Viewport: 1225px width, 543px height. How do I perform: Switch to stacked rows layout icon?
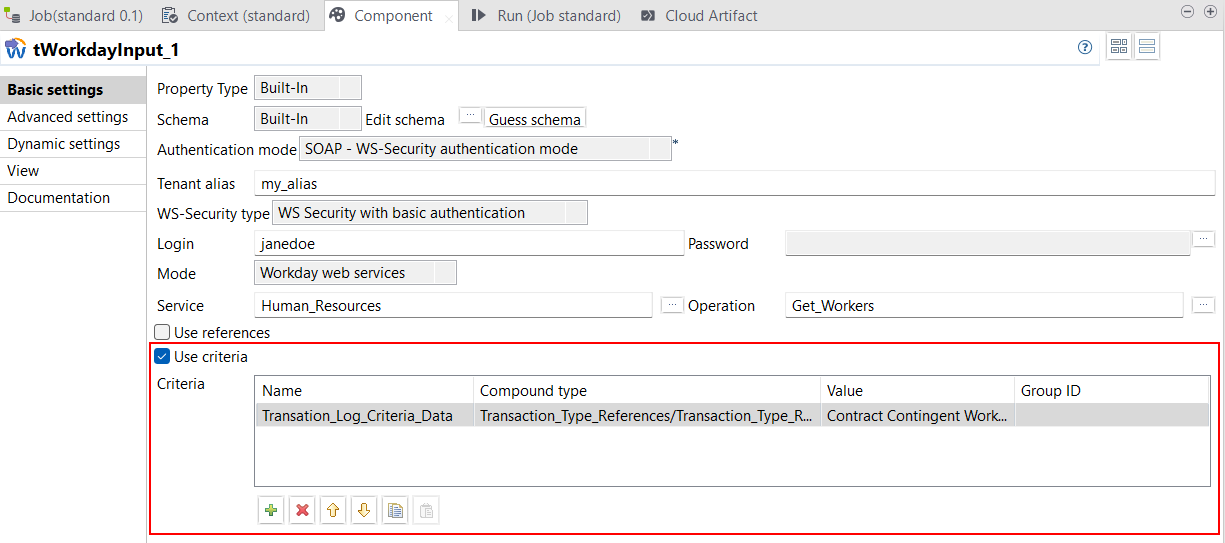[1147, 47]
